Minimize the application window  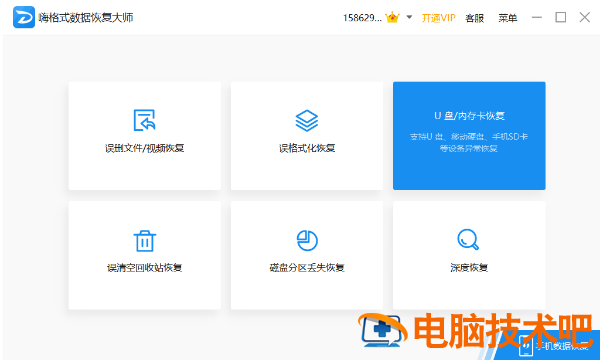pos(537,17)
